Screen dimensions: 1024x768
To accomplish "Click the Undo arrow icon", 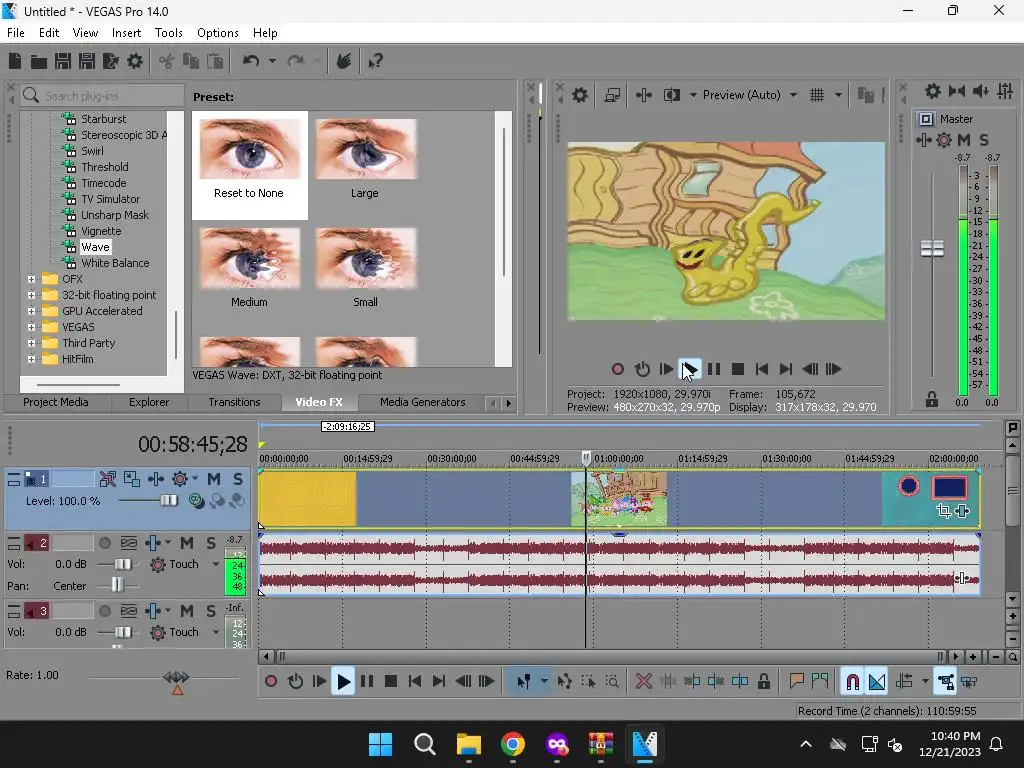I will [251, 61].
